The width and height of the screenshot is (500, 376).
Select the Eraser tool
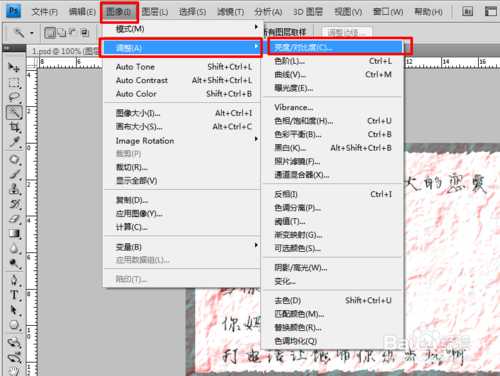[x=14, y=219]
